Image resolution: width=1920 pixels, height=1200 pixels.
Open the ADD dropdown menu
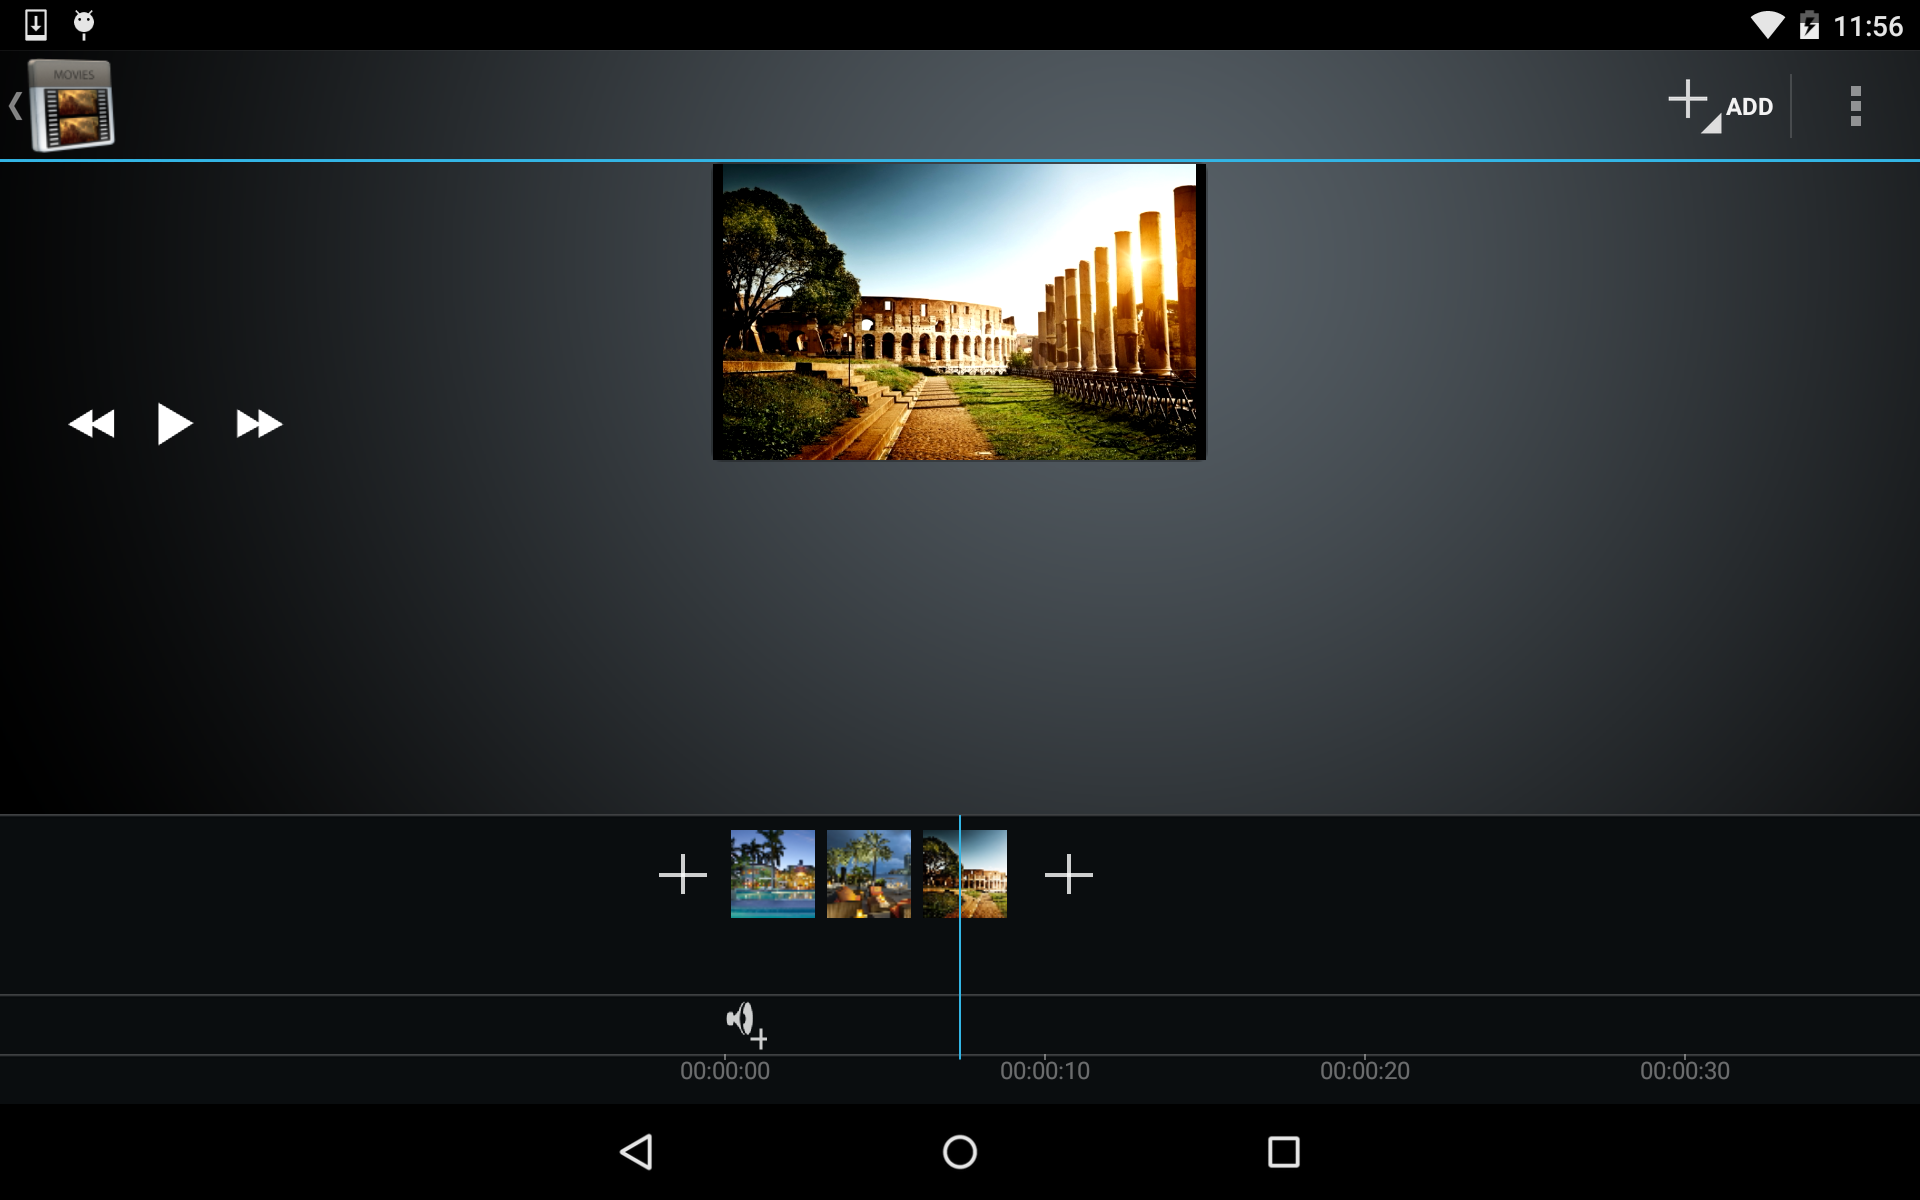(1720, 106)
